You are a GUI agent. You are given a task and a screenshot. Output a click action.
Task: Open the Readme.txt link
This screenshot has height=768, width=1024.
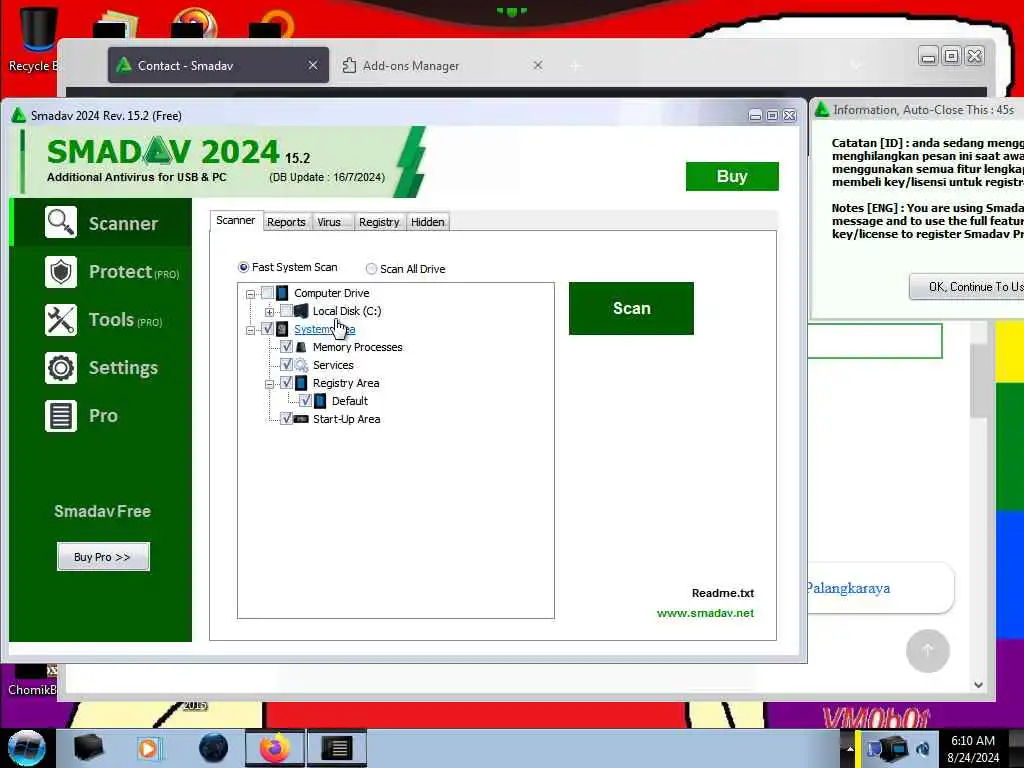click(x=723, y=593)
